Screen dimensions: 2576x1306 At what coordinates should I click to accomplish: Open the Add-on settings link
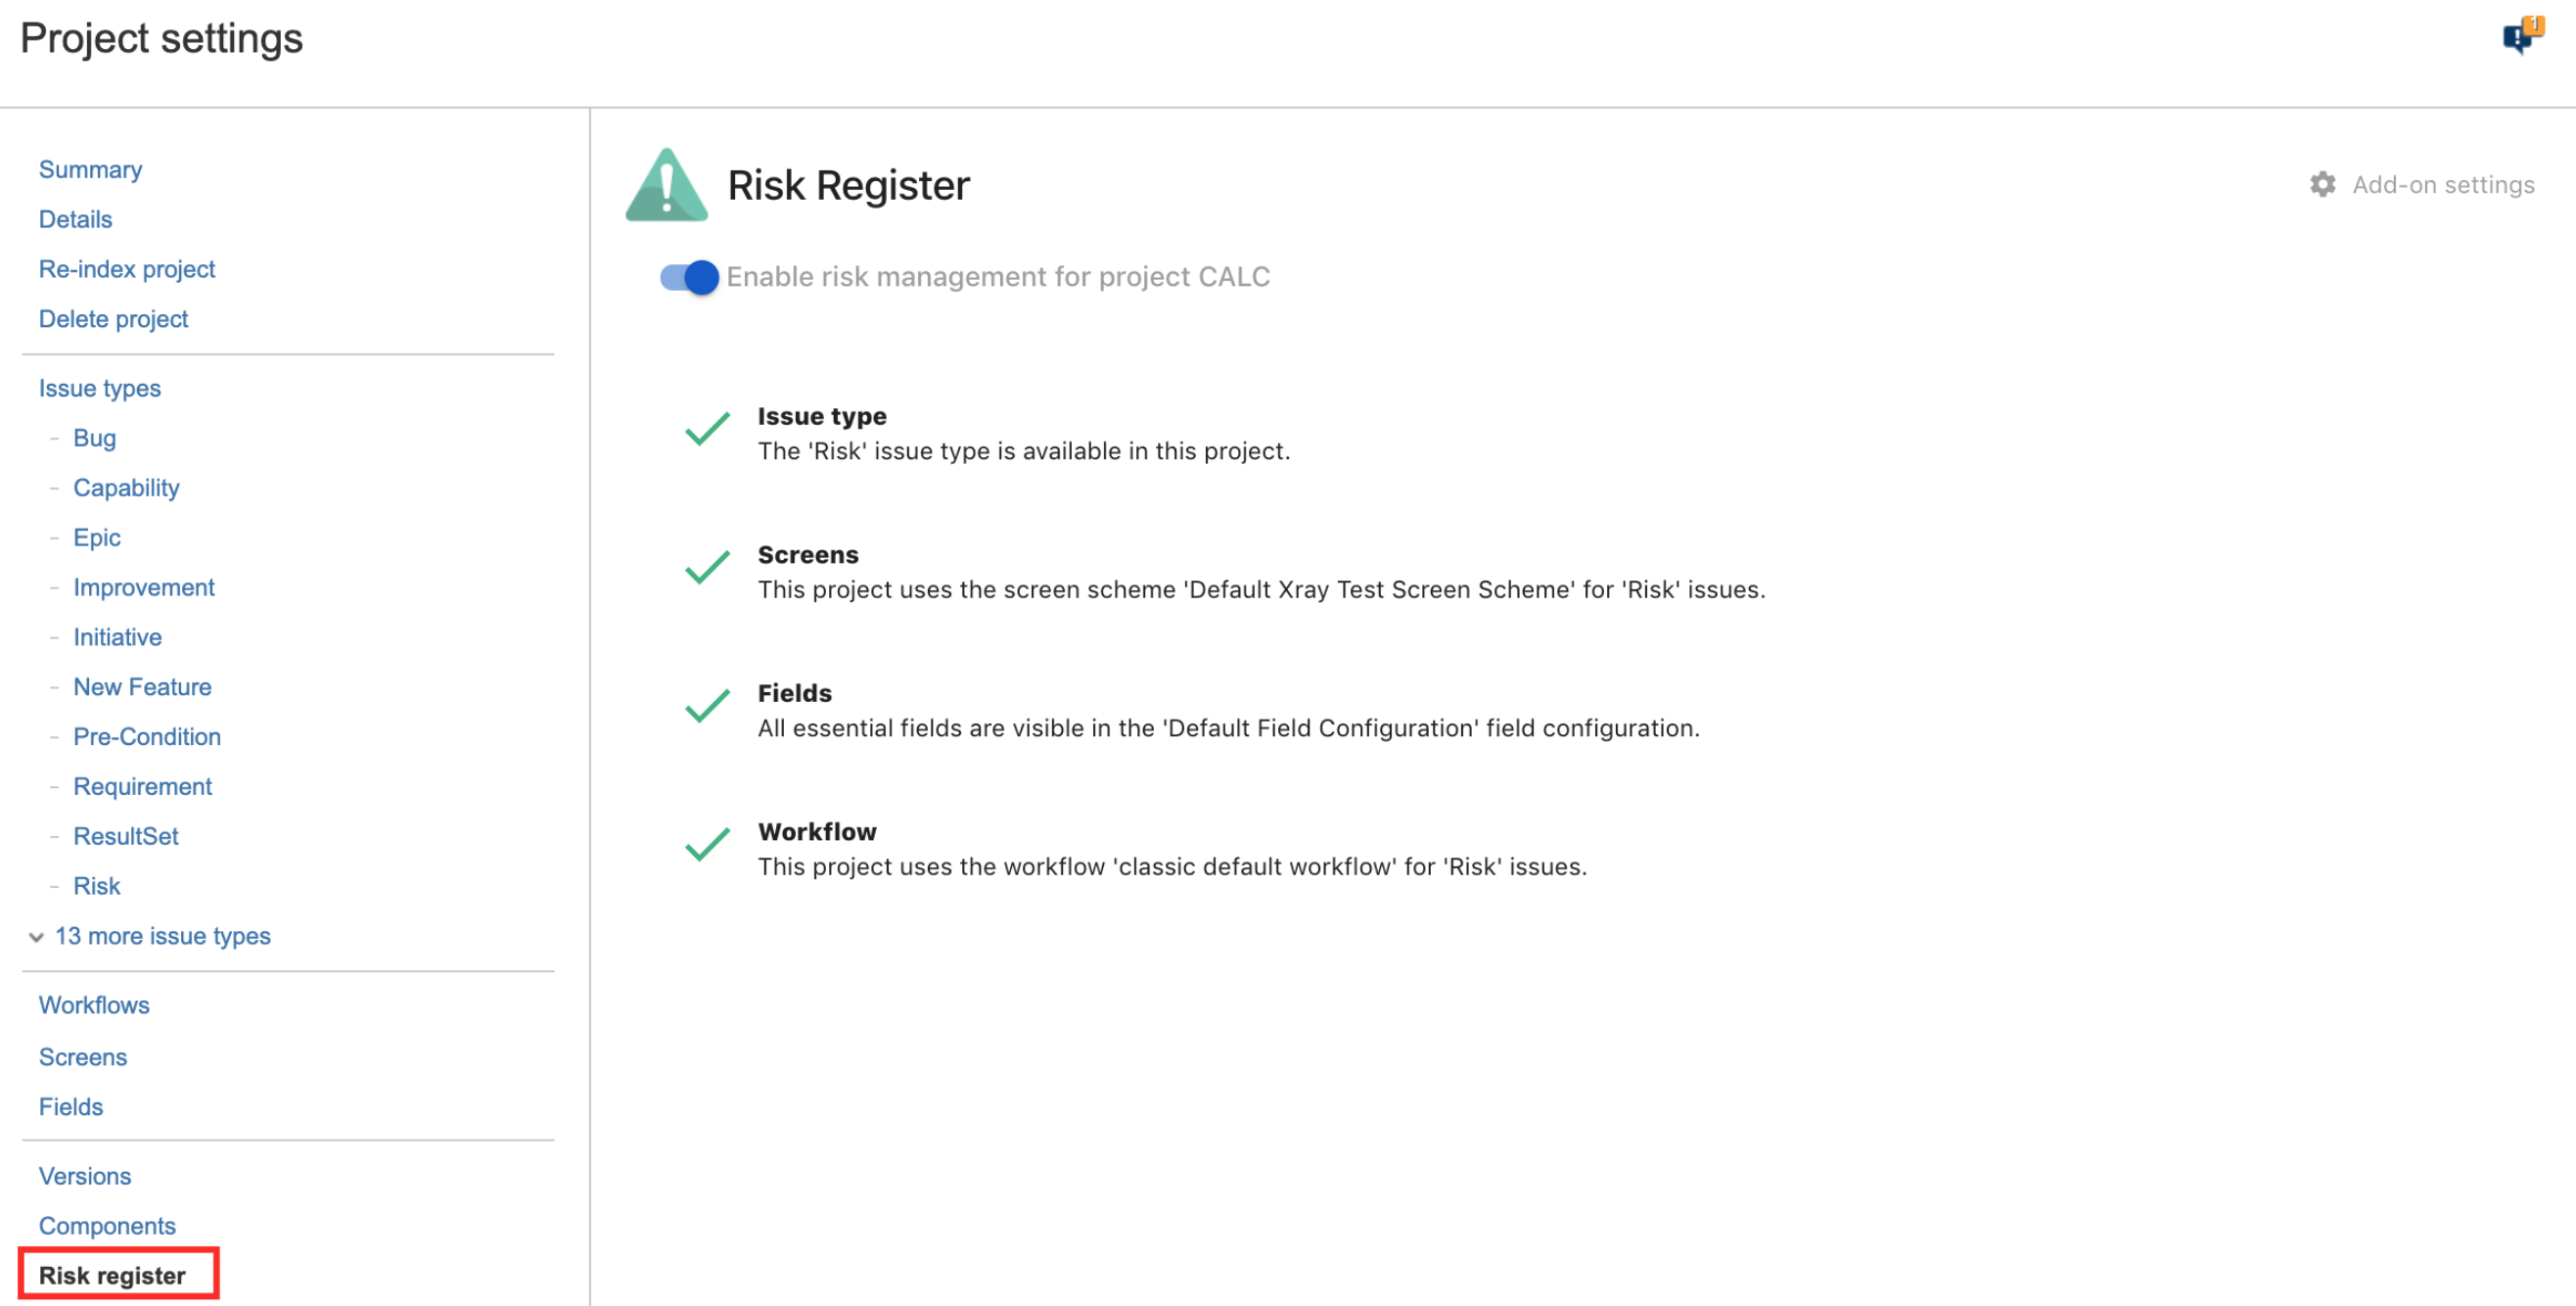tap(2443, 185)
